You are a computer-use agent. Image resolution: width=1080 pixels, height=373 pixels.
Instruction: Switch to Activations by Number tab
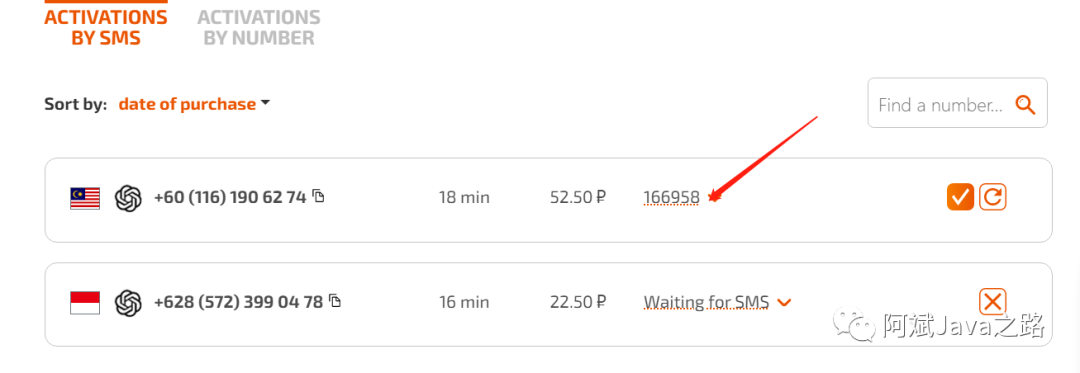259,28
